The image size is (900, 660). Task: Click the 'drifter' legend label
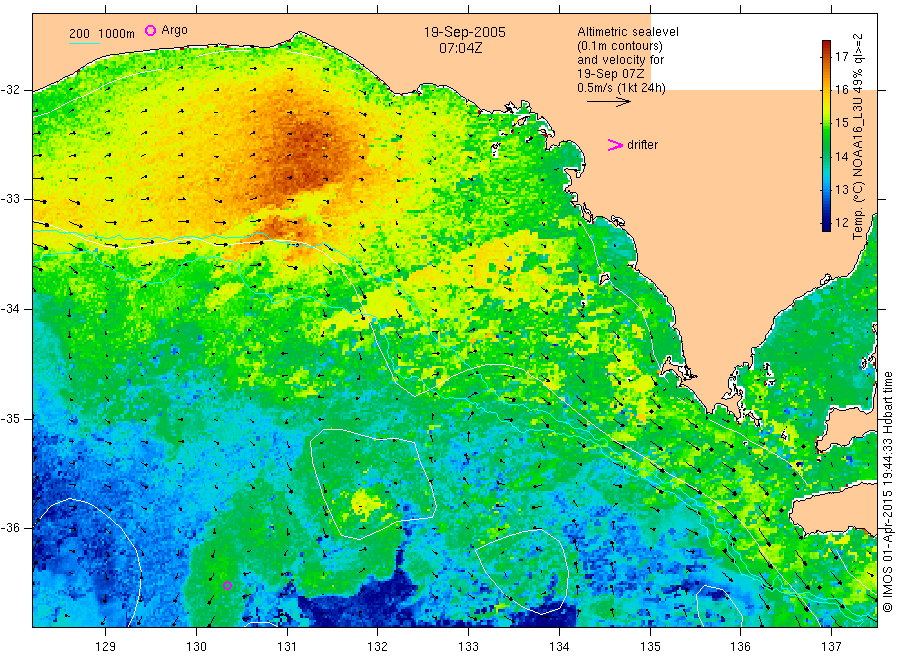coord(642,145)
